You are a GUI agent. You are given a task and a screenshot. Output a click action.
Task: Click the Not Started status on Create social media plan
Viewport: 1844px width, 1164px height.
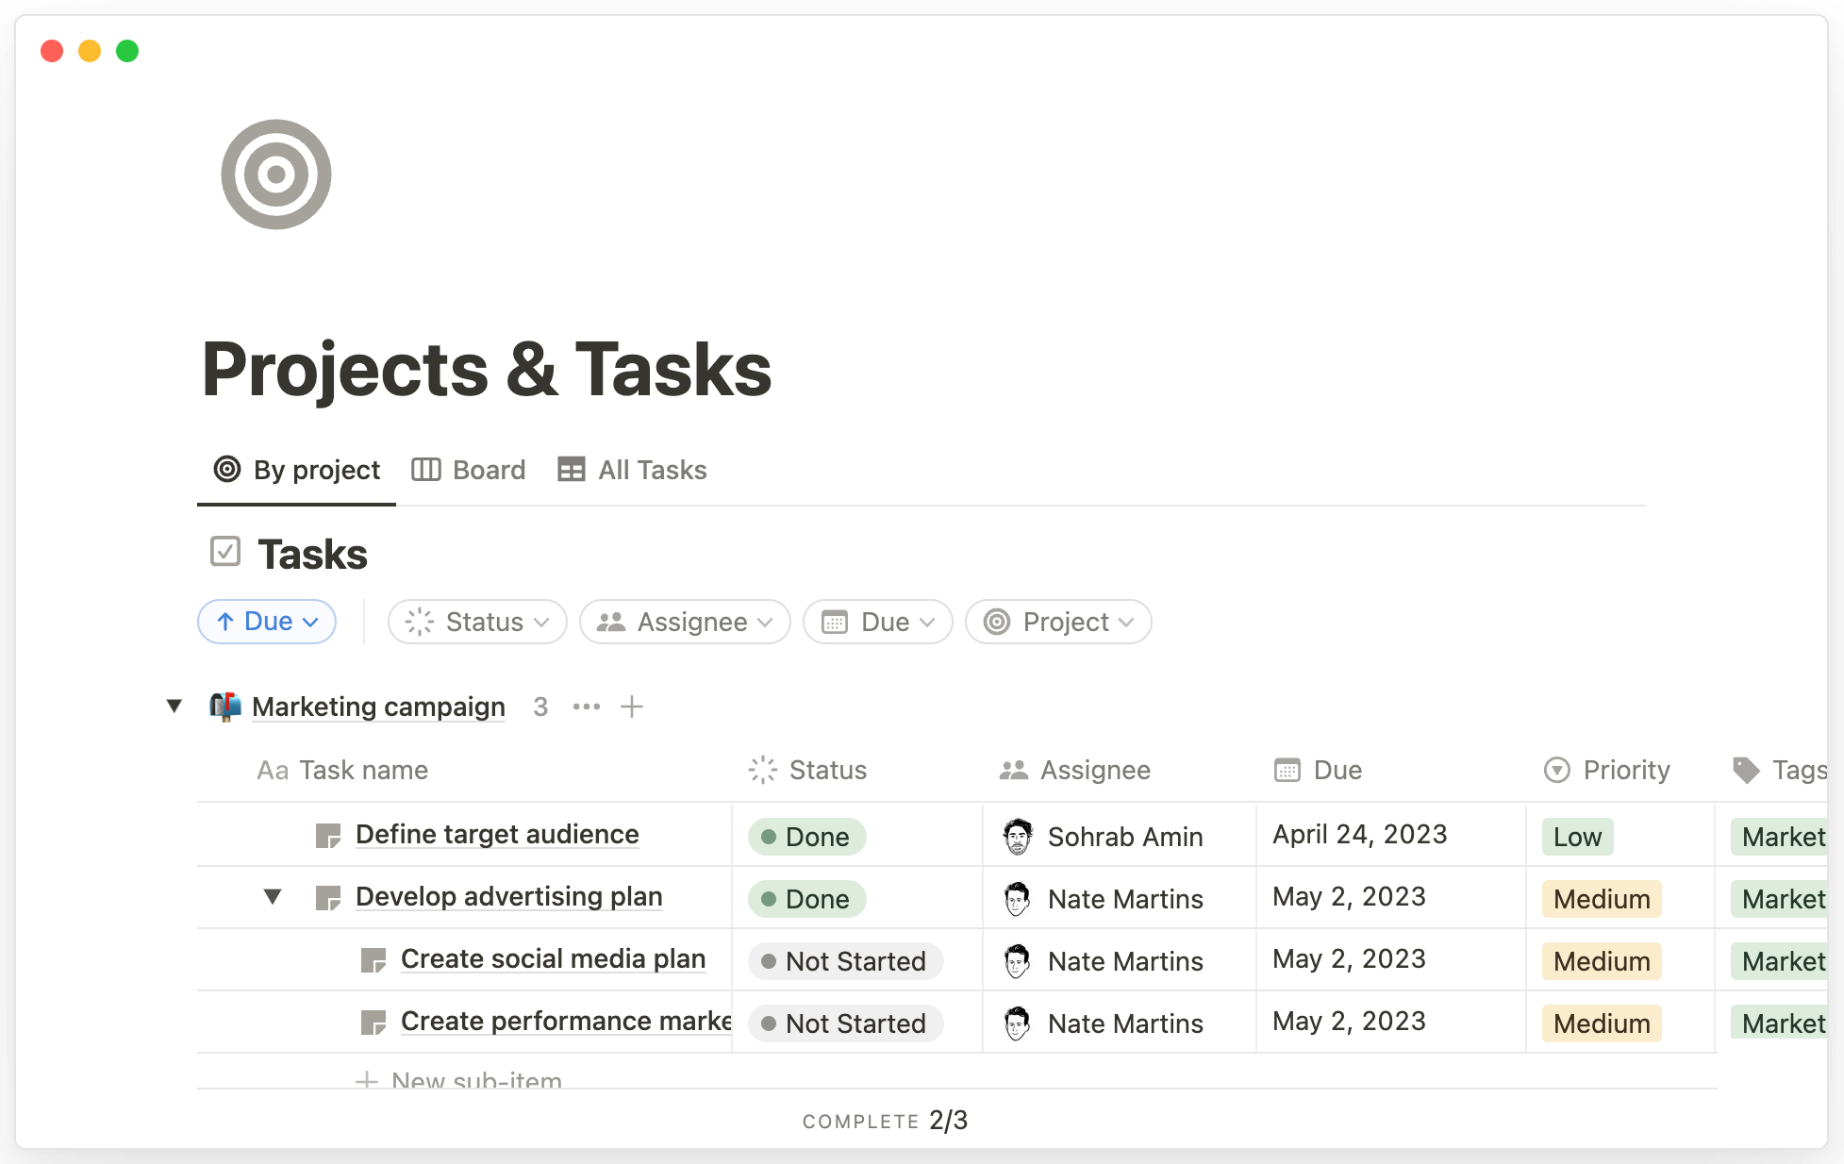point(845,961)
